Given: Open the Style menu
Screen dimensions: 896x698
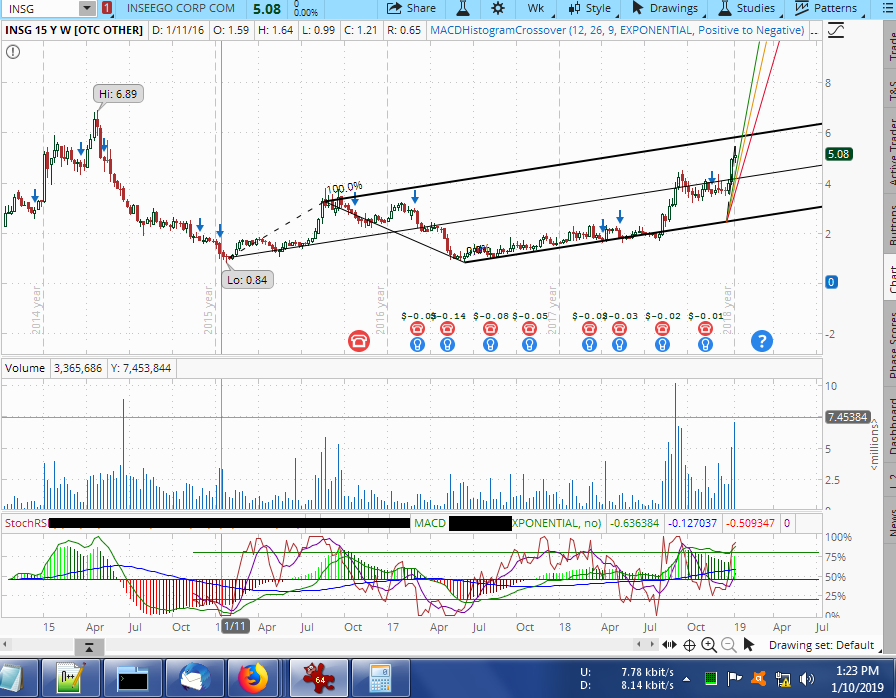Looking at the screenshot, I should (x=588, y=8).
